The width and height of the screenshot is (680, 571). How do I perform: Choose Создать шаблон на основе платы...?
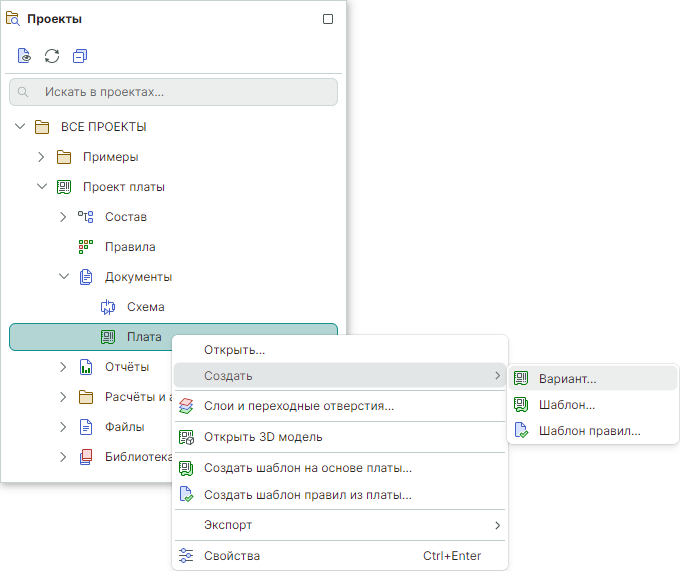307,467
